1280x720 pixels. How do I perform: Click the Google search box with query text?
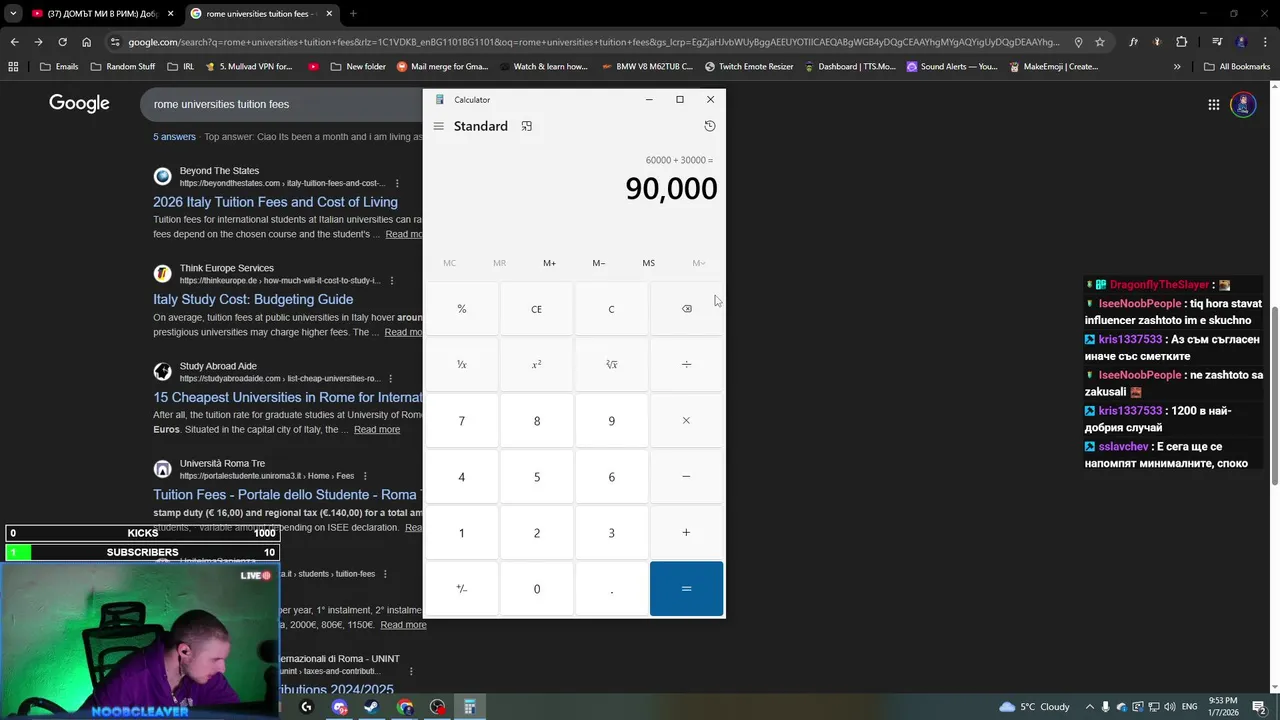tap(284, 104)
